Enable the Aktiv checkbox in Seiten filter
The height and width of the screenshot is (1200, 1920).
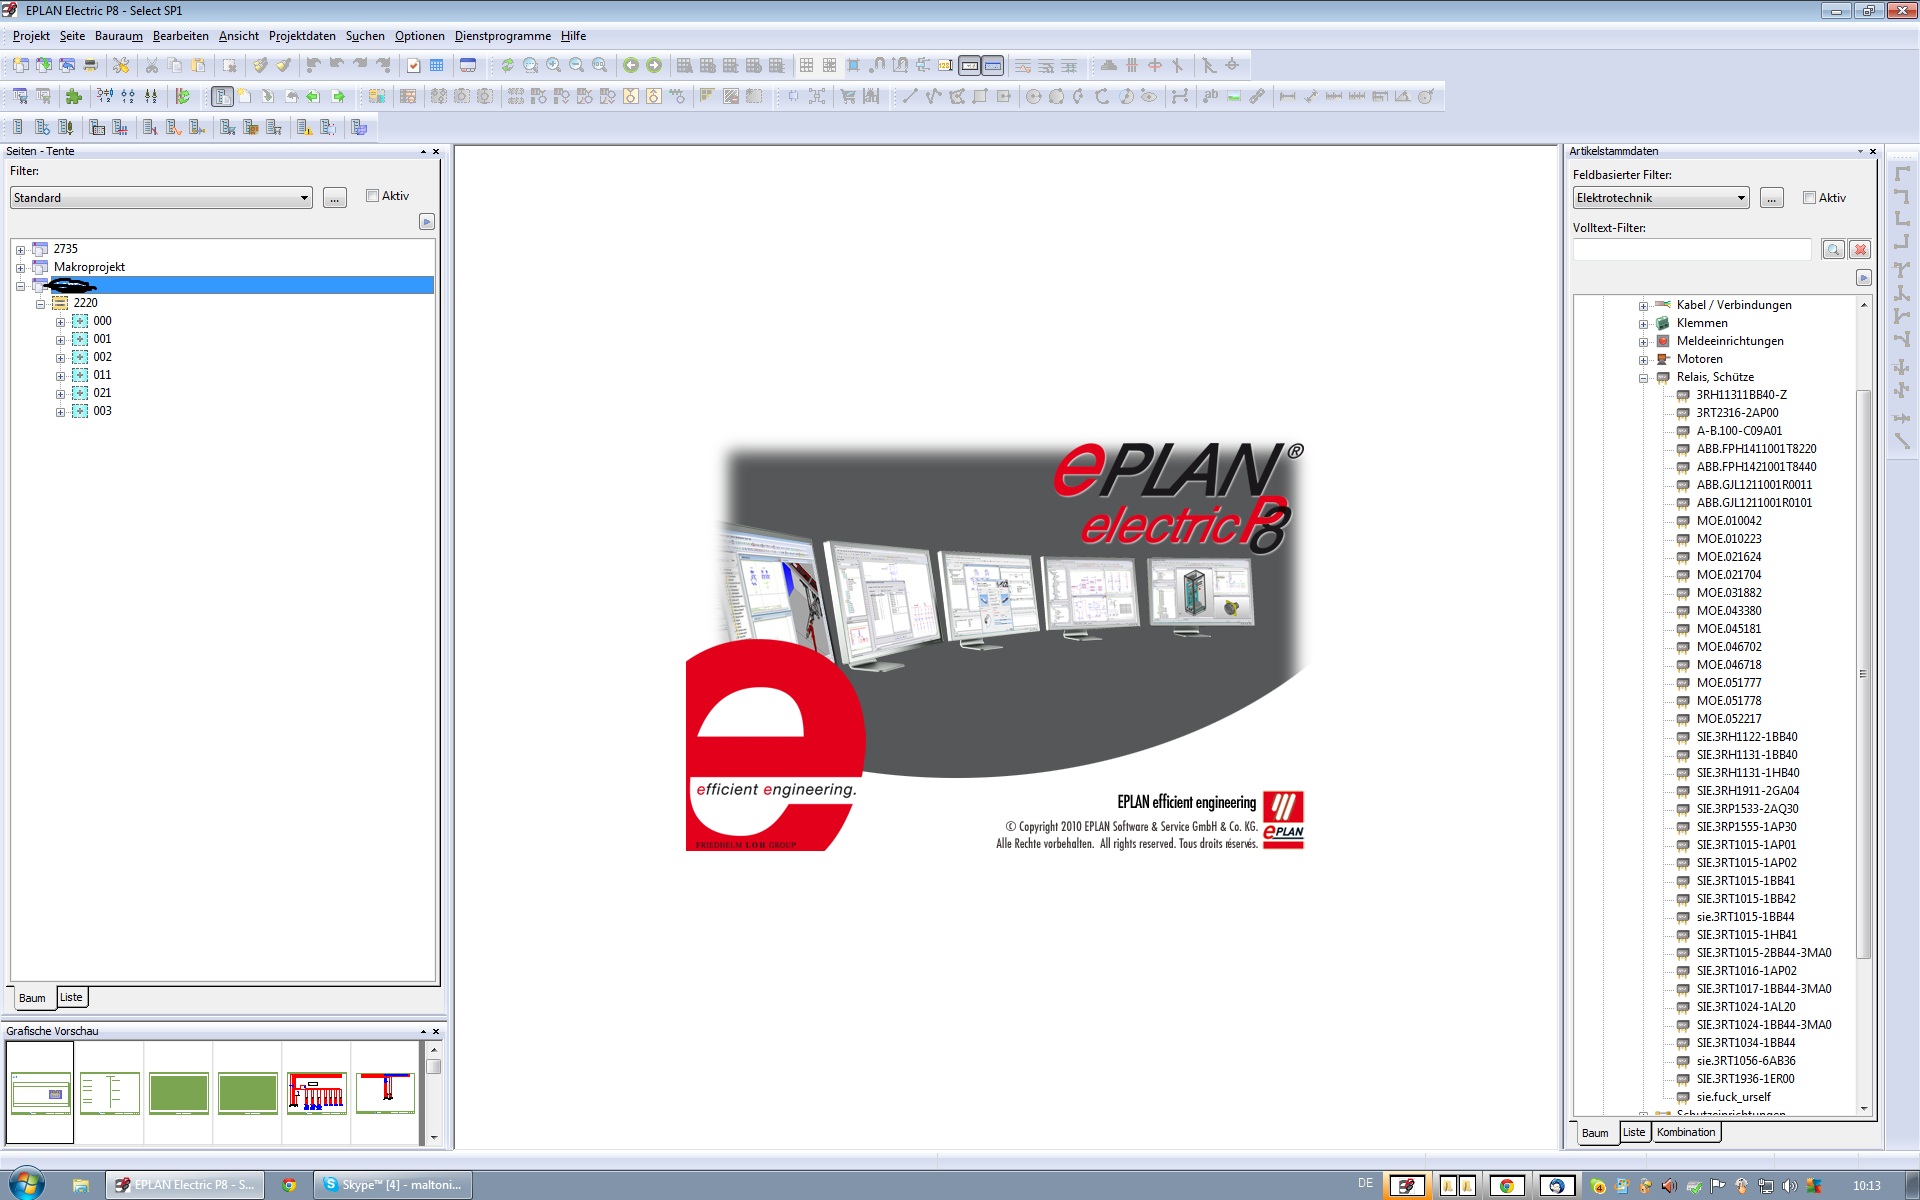pyautogui.click(x=372, y=196)
